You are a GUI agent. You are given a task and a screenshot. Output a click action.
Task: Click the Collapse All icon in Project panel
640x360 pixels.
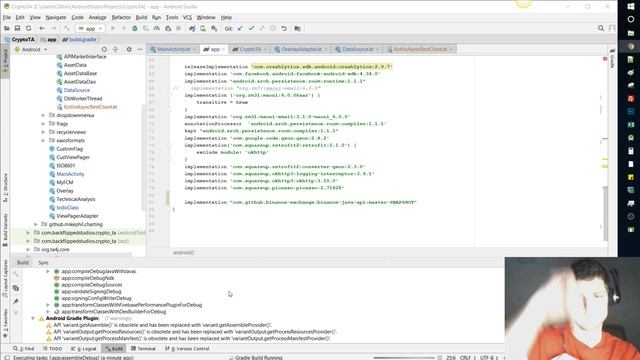[x=115, y=49]
